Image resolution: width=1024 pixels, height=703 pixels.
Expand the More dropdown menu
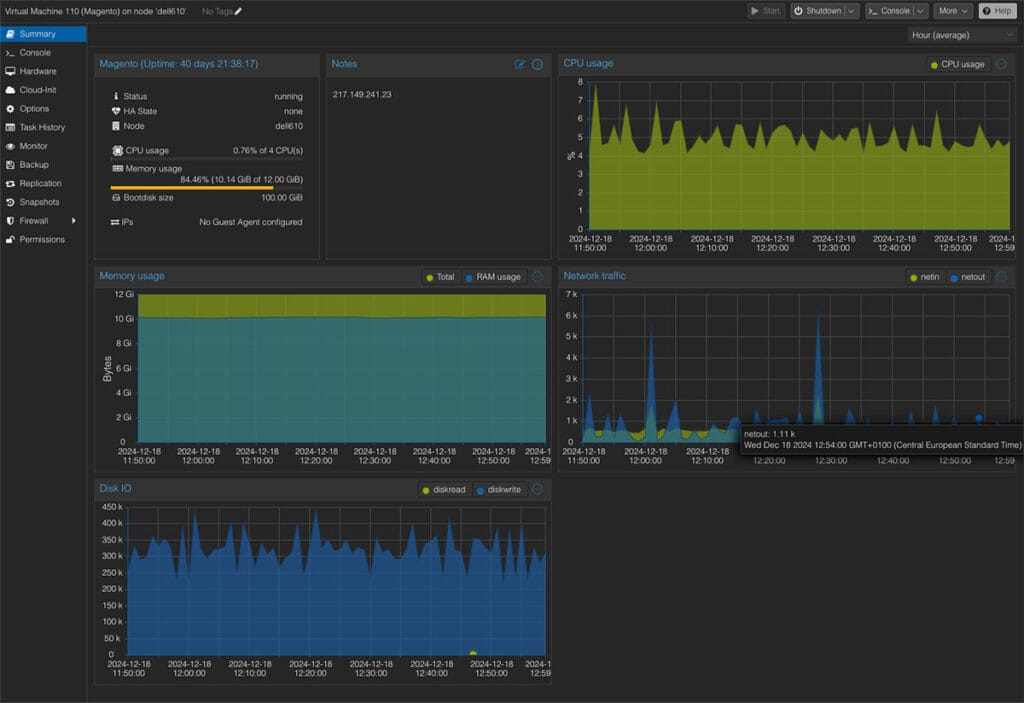(952, 11)
